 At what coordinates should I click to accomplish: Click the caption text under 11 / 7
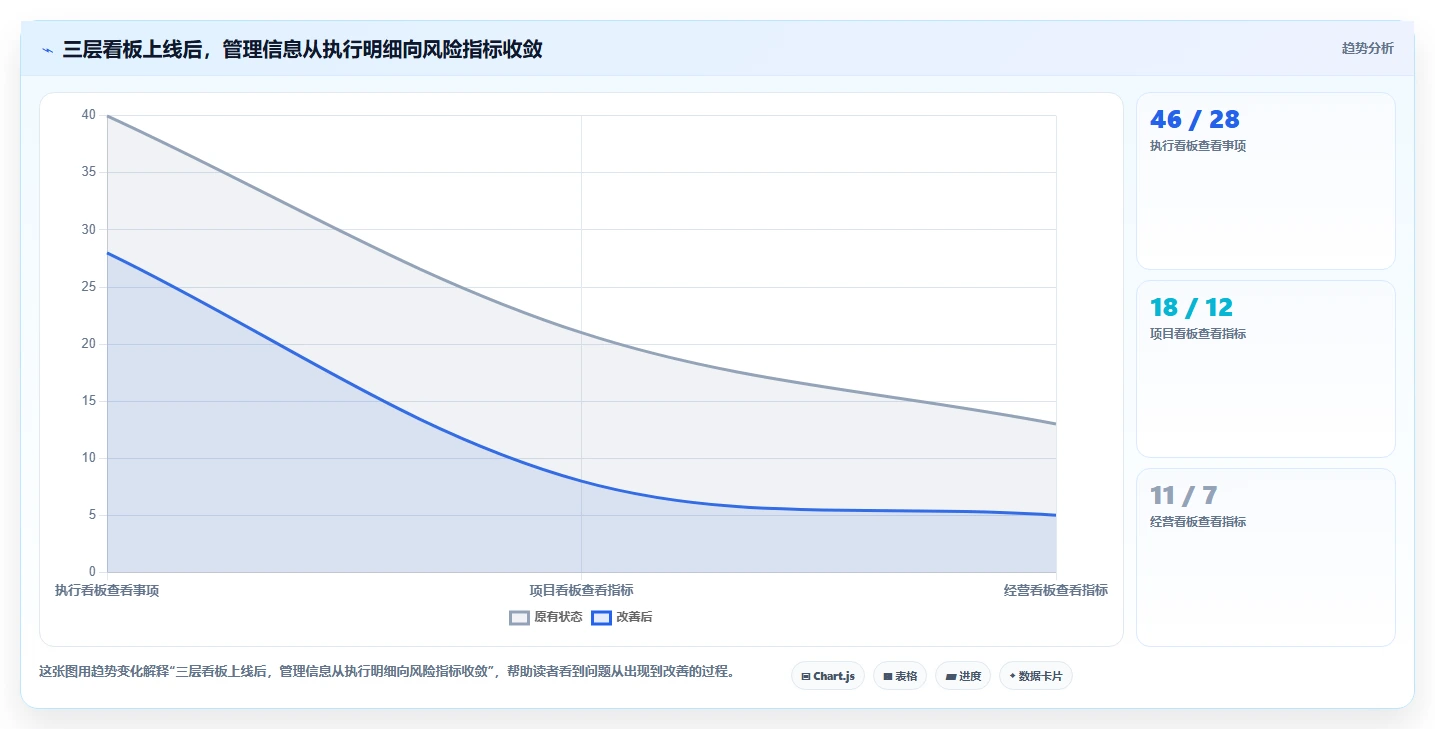(x=1198, y=521)
